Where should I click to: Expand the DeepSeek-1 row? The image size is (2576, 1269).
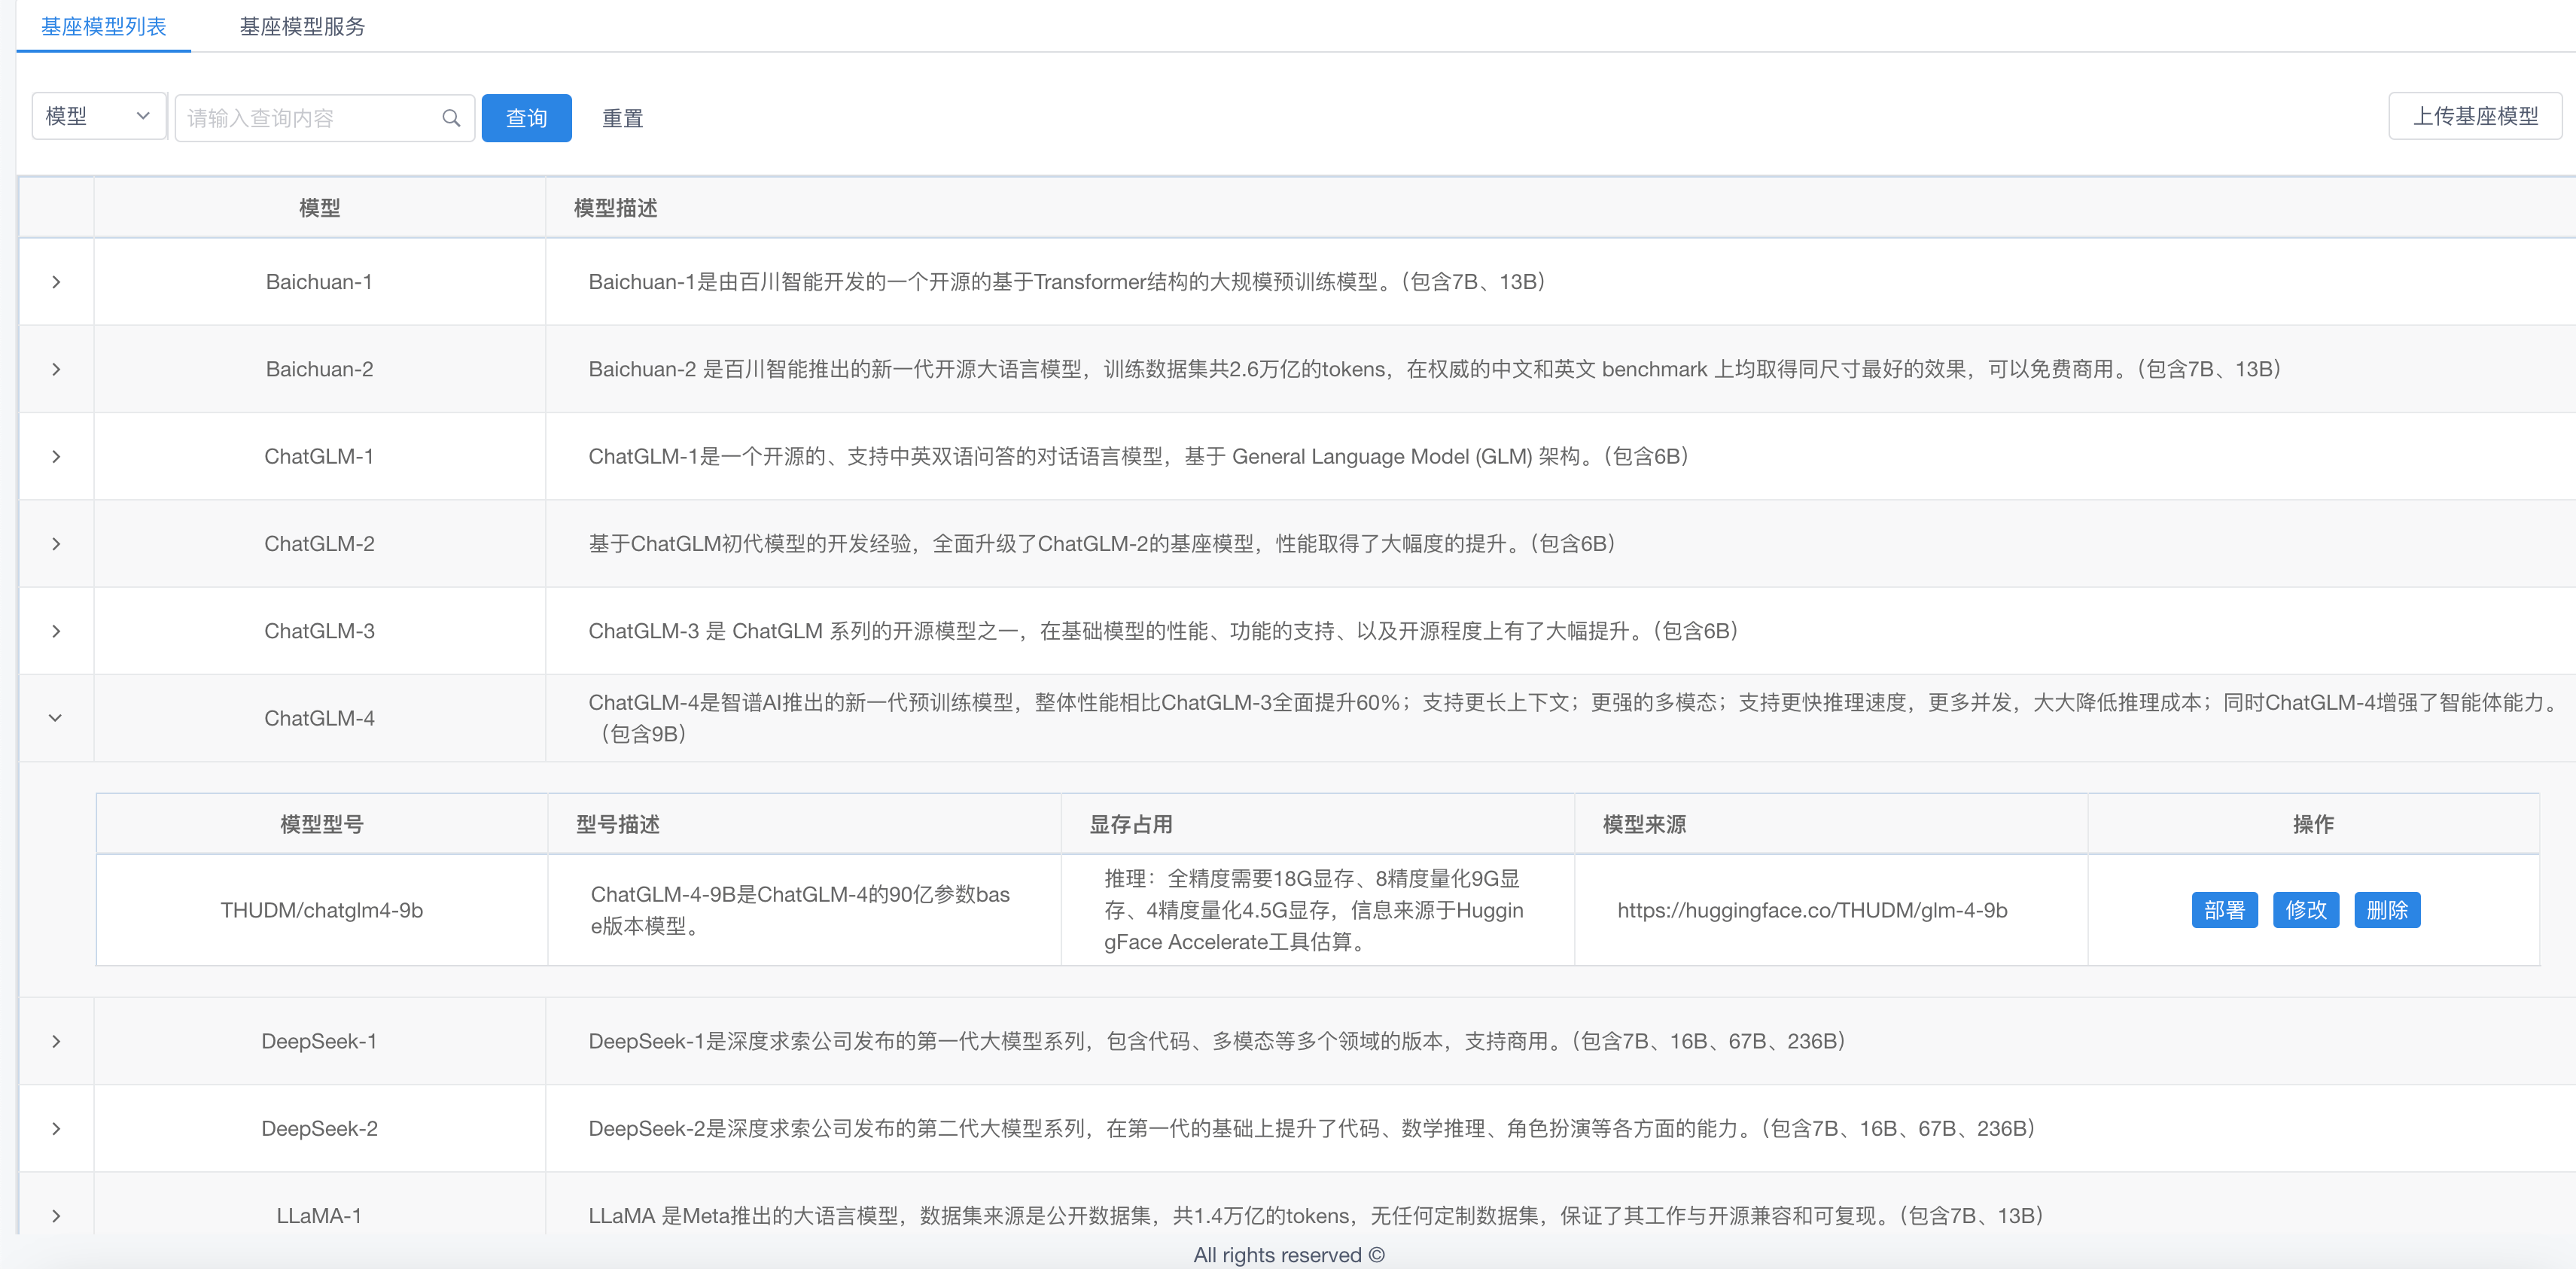[56, 1041]
